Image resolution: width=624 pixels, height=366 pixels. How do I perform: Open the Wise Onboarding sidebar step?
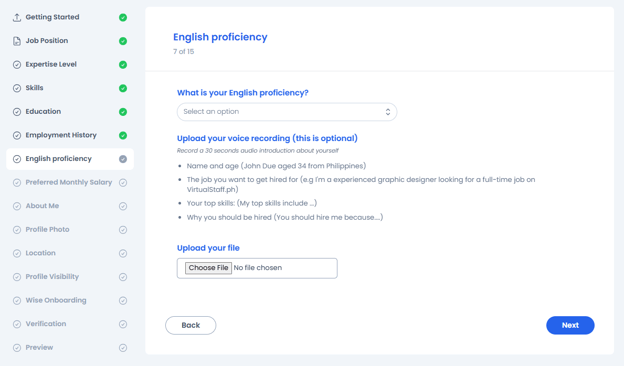[x=70, y=300]
